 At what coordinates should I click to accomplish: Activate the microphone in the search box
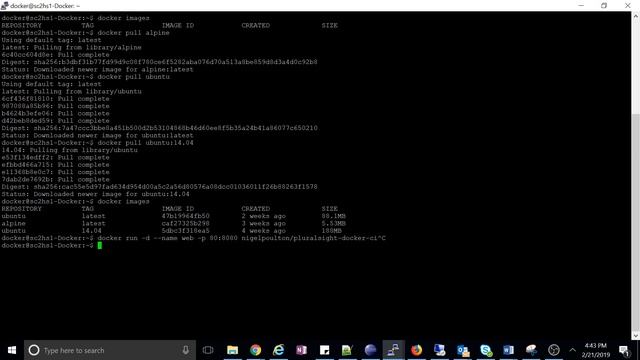185,350
